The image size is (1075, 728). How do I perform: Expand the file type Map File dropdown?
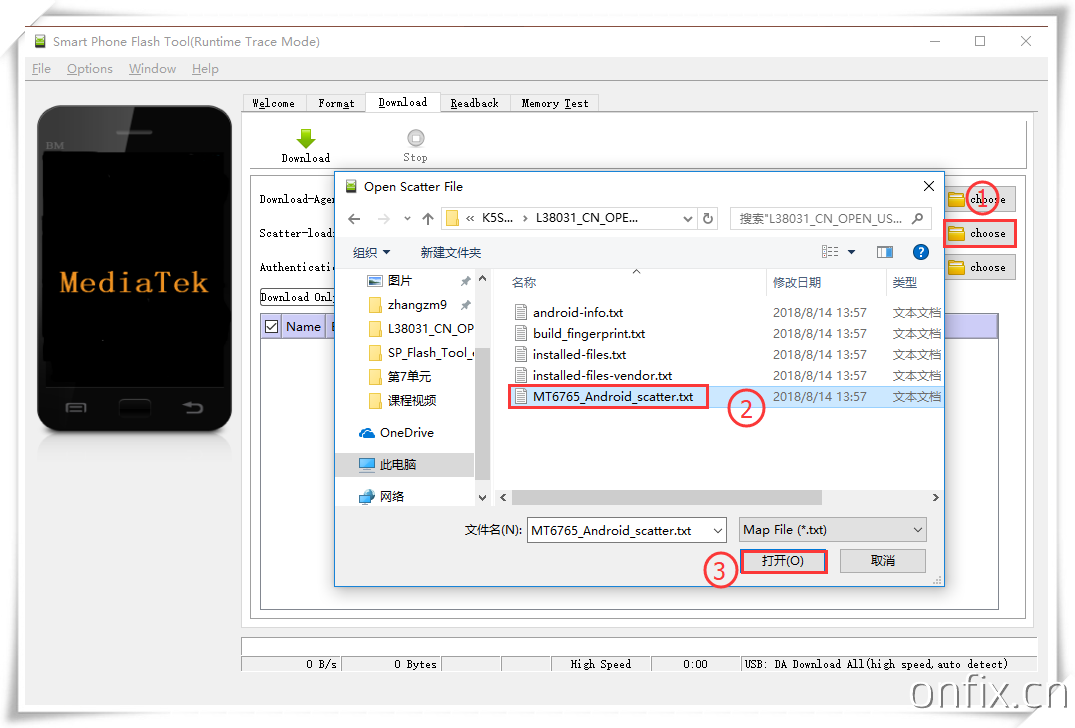coord(918,530)
